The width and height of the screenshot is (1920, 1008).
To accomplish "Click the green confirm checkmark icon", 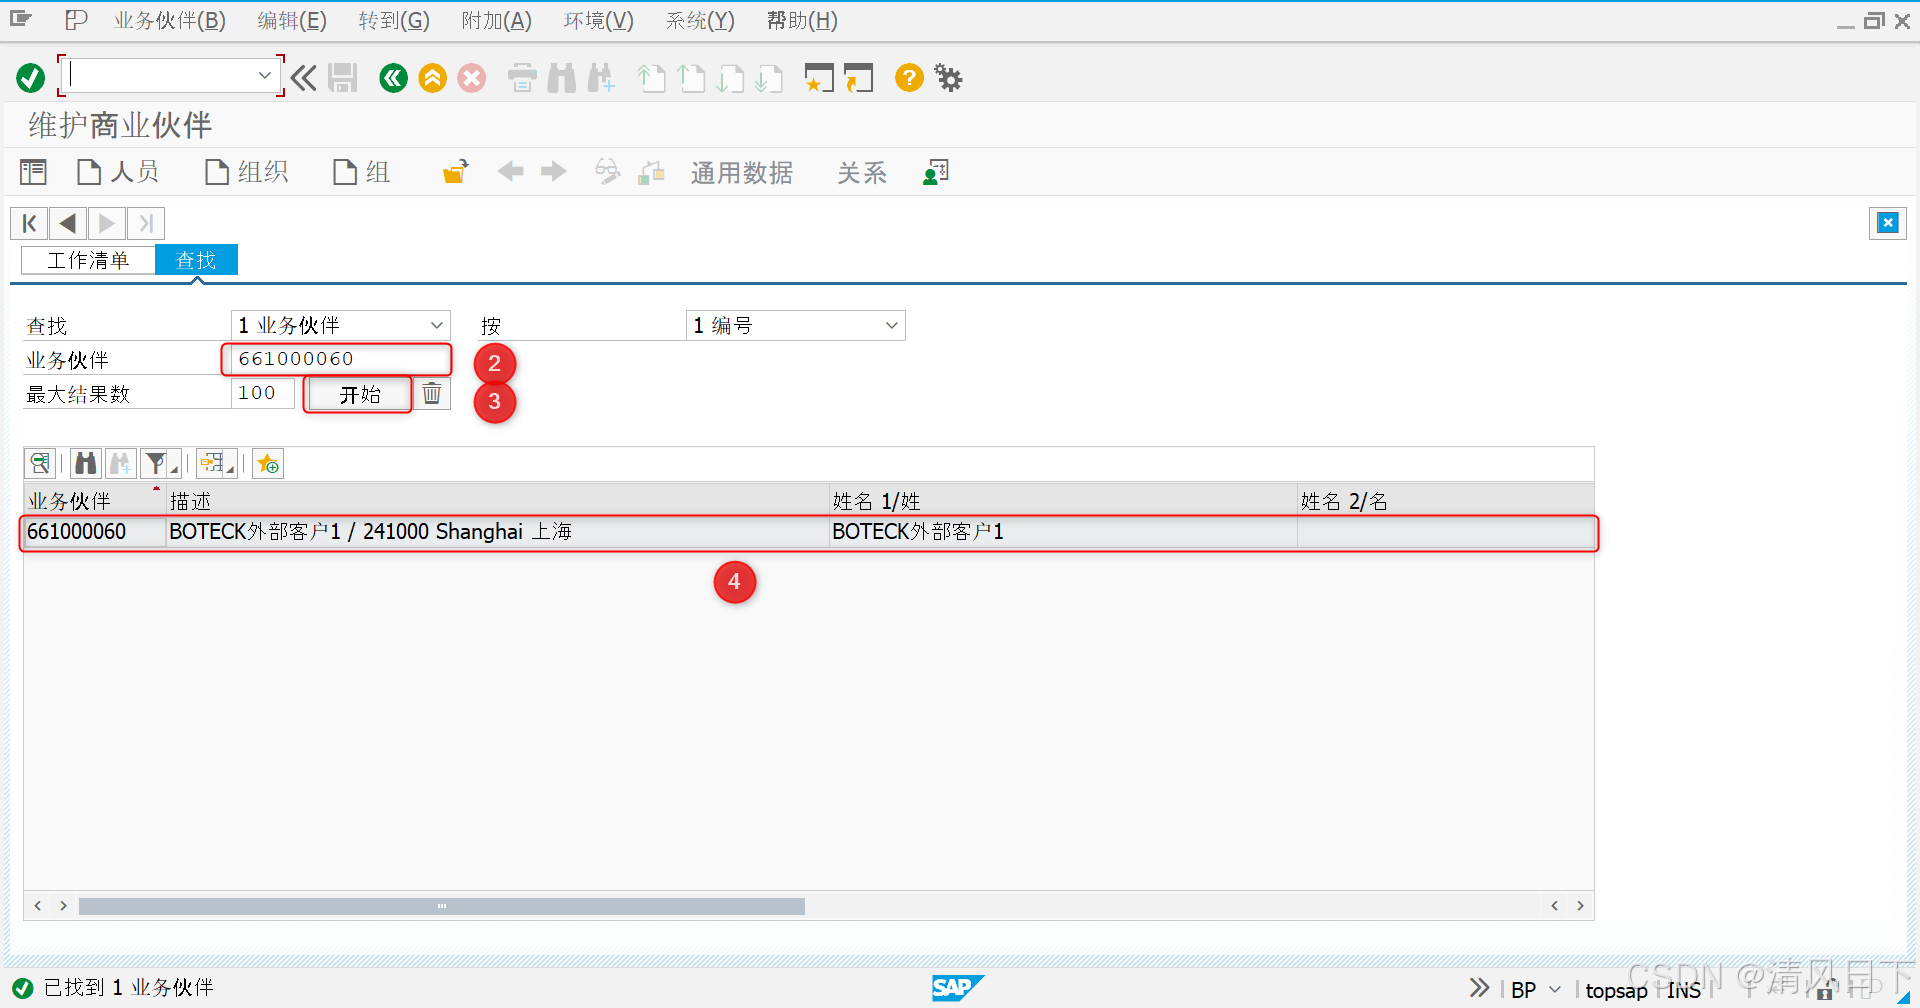I will (x=30, y=77).
